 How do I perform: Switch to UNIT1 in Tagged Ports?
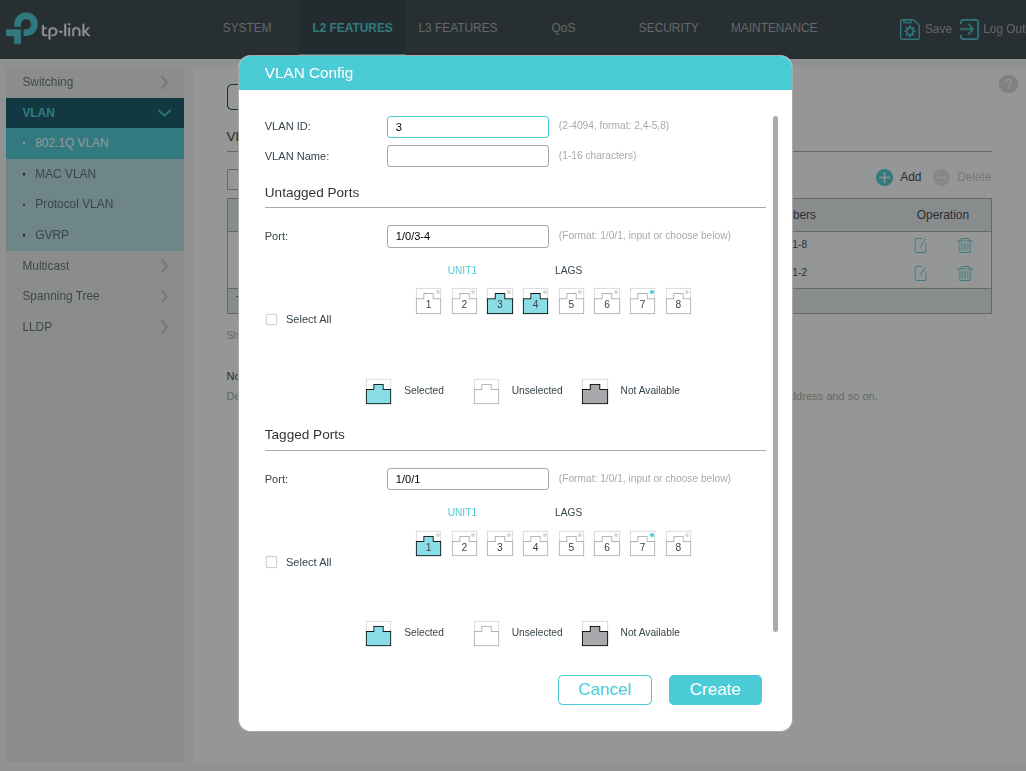pyautogui.click(x=462, y=512)
